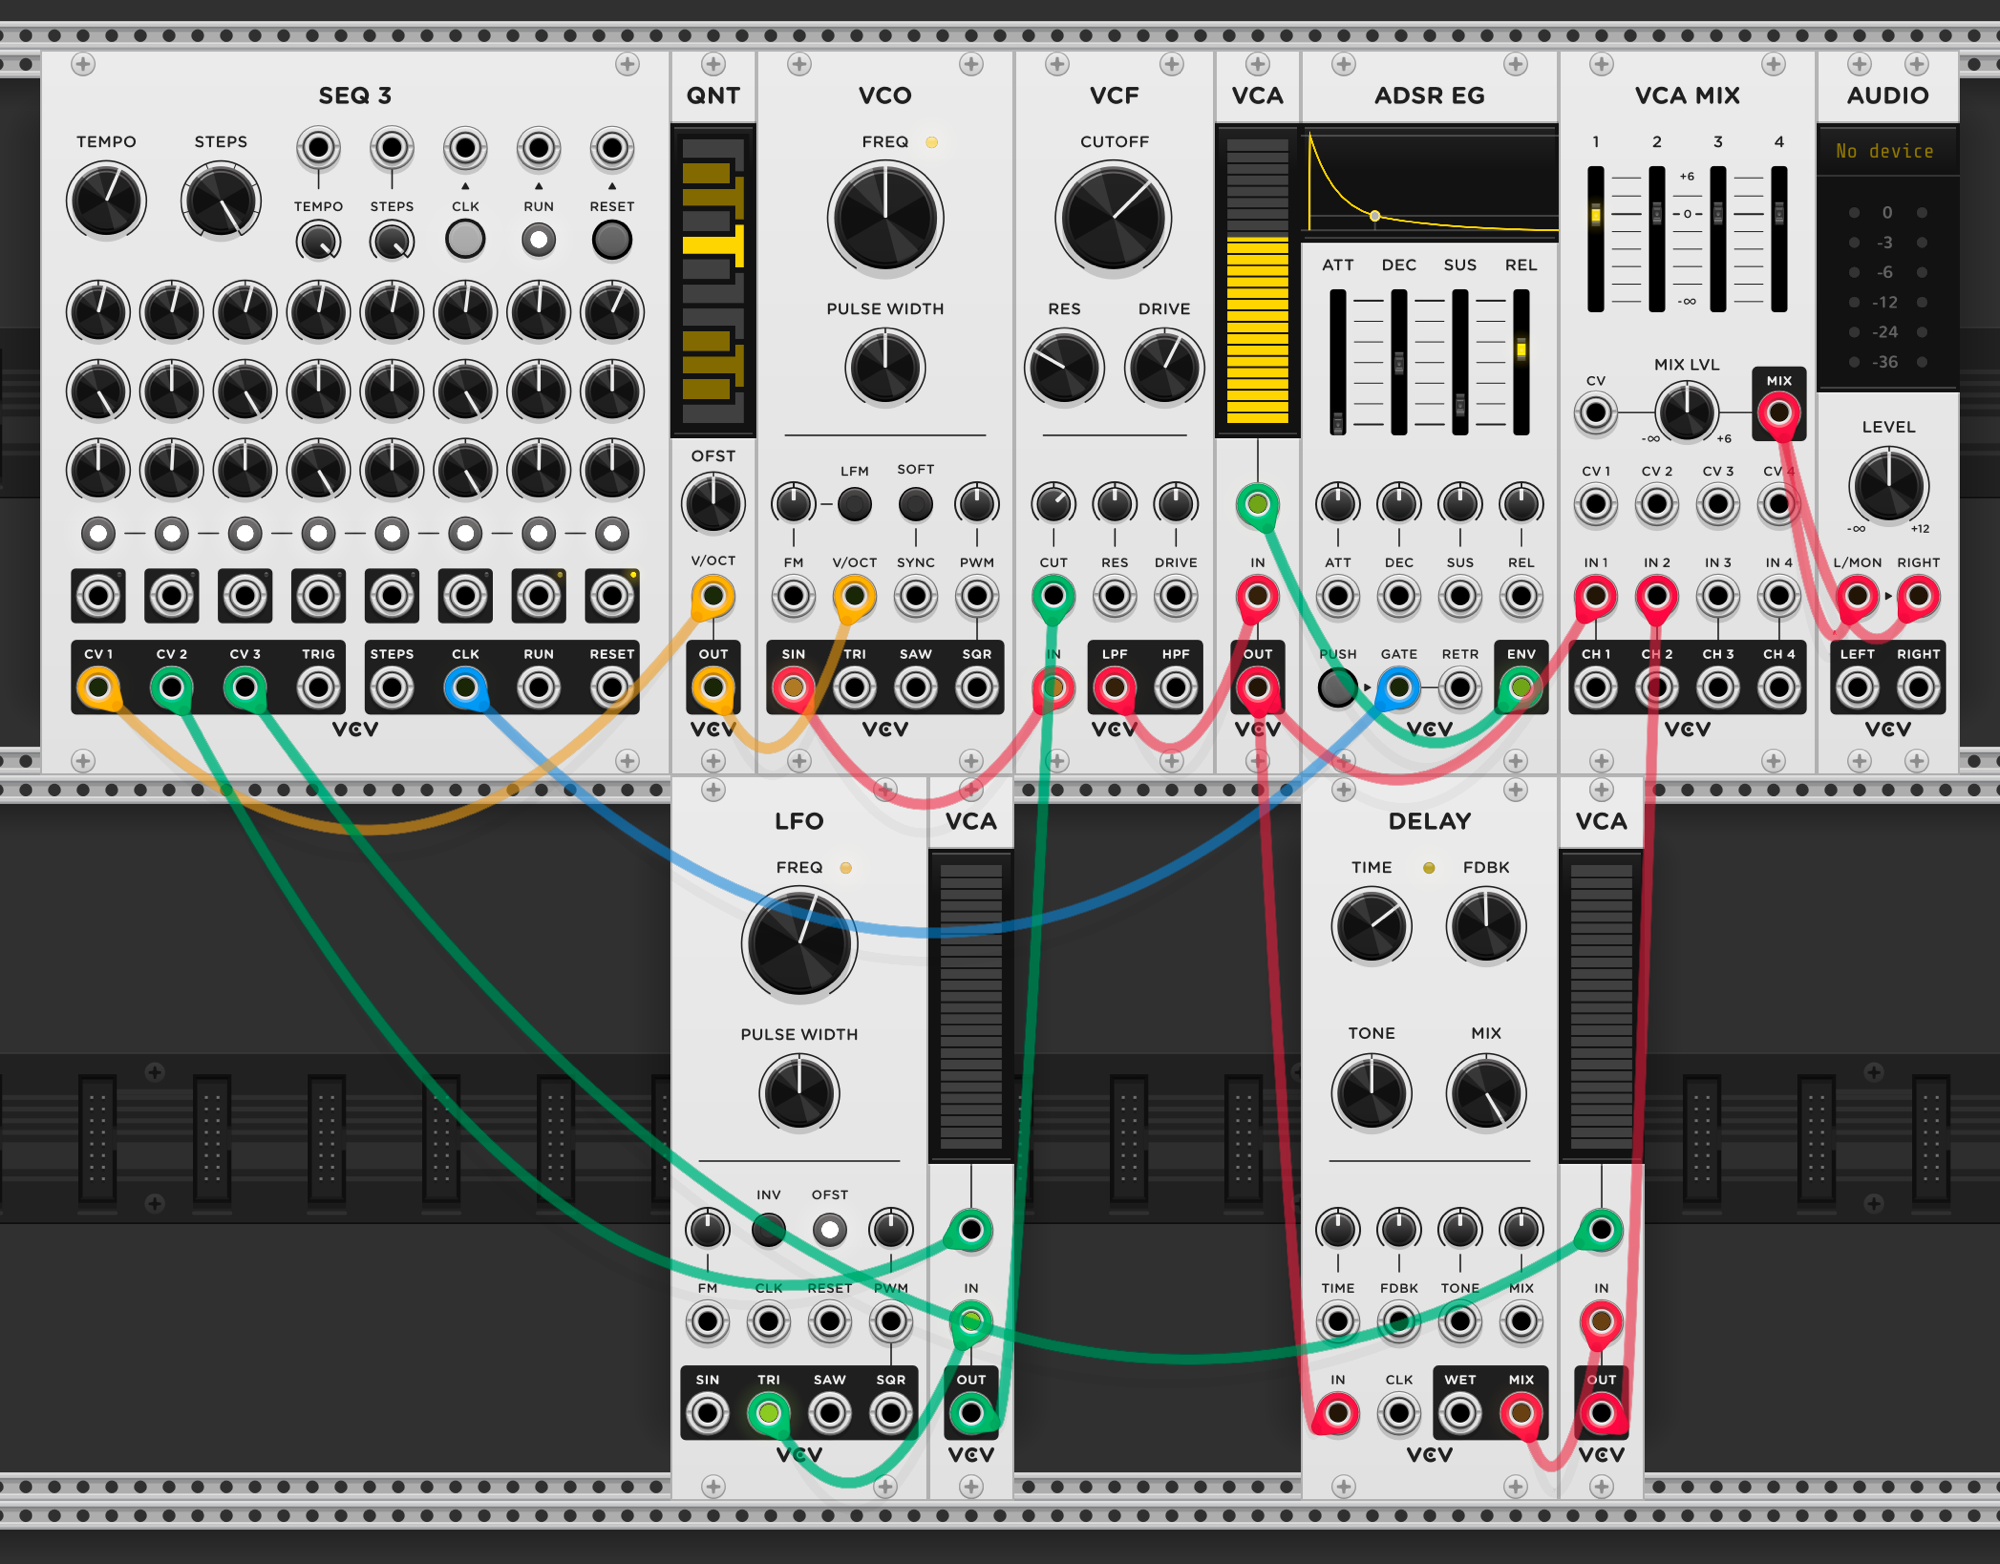The height and width of the screenshot is (1564, 2000).
Task: Click the DELAY TIME knob
Action: pyautogui.click(x=1371, y=927)
